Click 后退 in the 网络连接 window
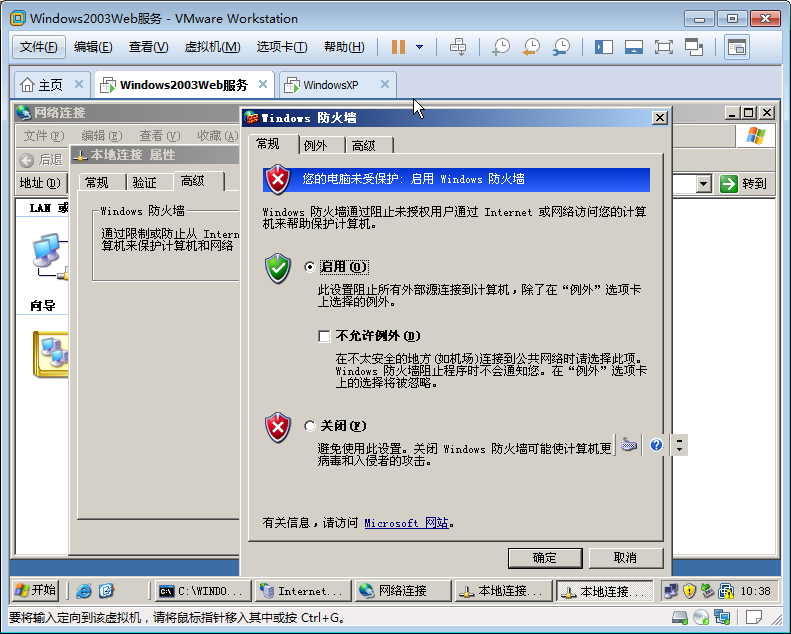791x634 pixels. (x=41, y=160)
